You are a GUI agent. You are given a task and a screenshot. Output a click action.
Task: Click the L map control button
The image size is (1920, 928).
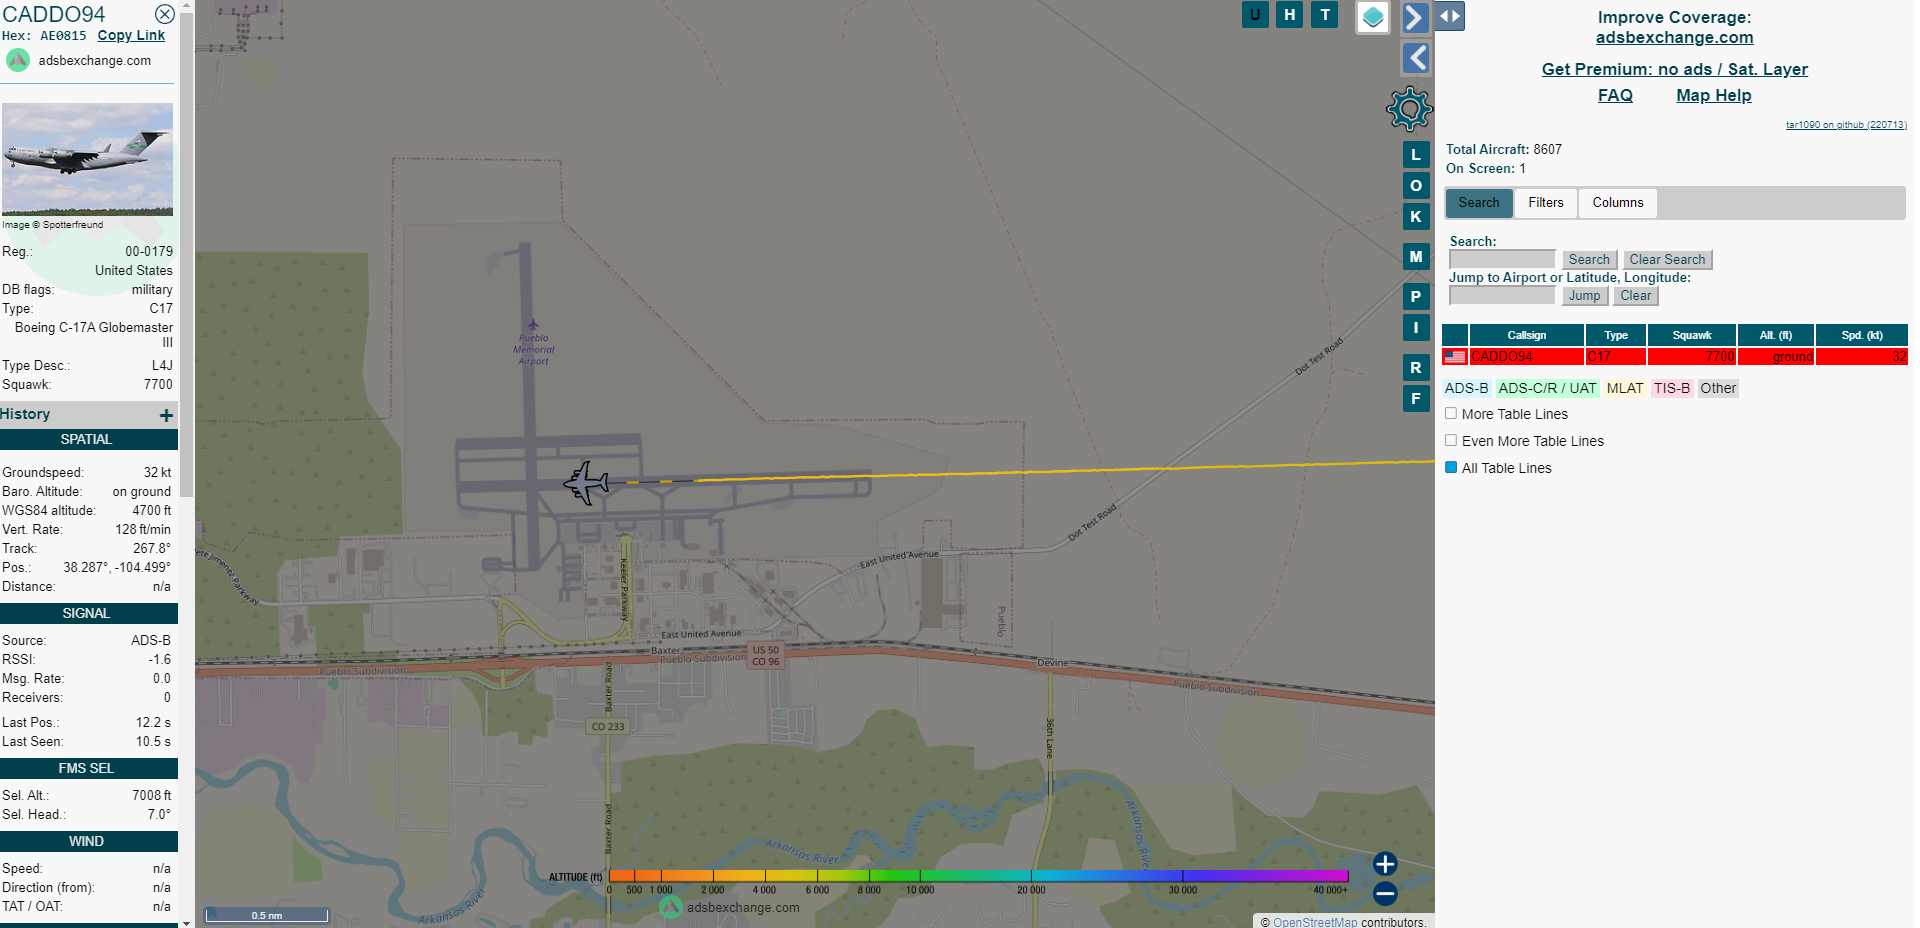tap(1416, 155)
